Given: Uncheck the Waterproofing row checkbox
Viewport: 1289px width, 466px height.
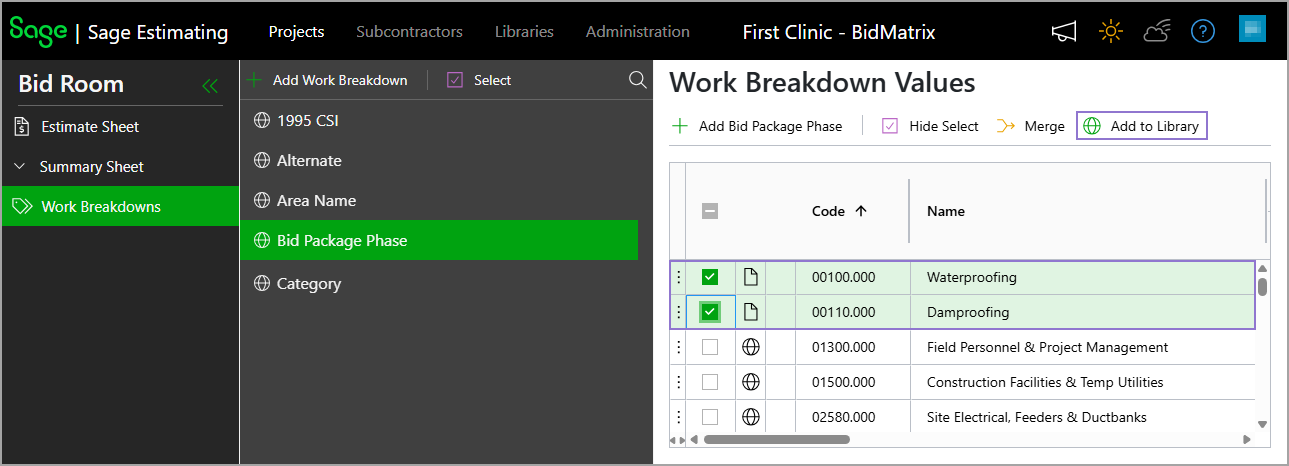Looking at the screenshot, I should [710, 277].
